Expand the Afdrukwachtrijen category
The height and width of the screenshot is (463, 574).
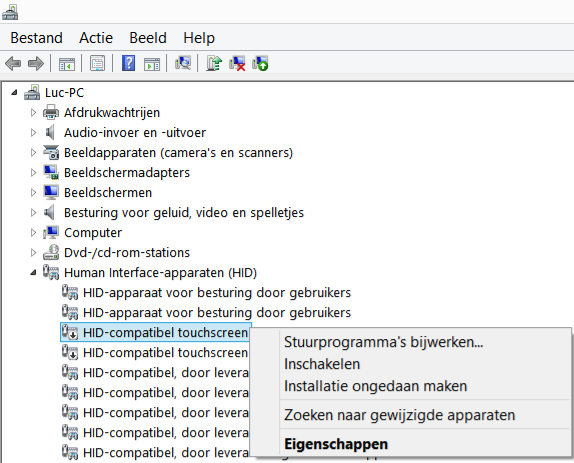(33, 113)
